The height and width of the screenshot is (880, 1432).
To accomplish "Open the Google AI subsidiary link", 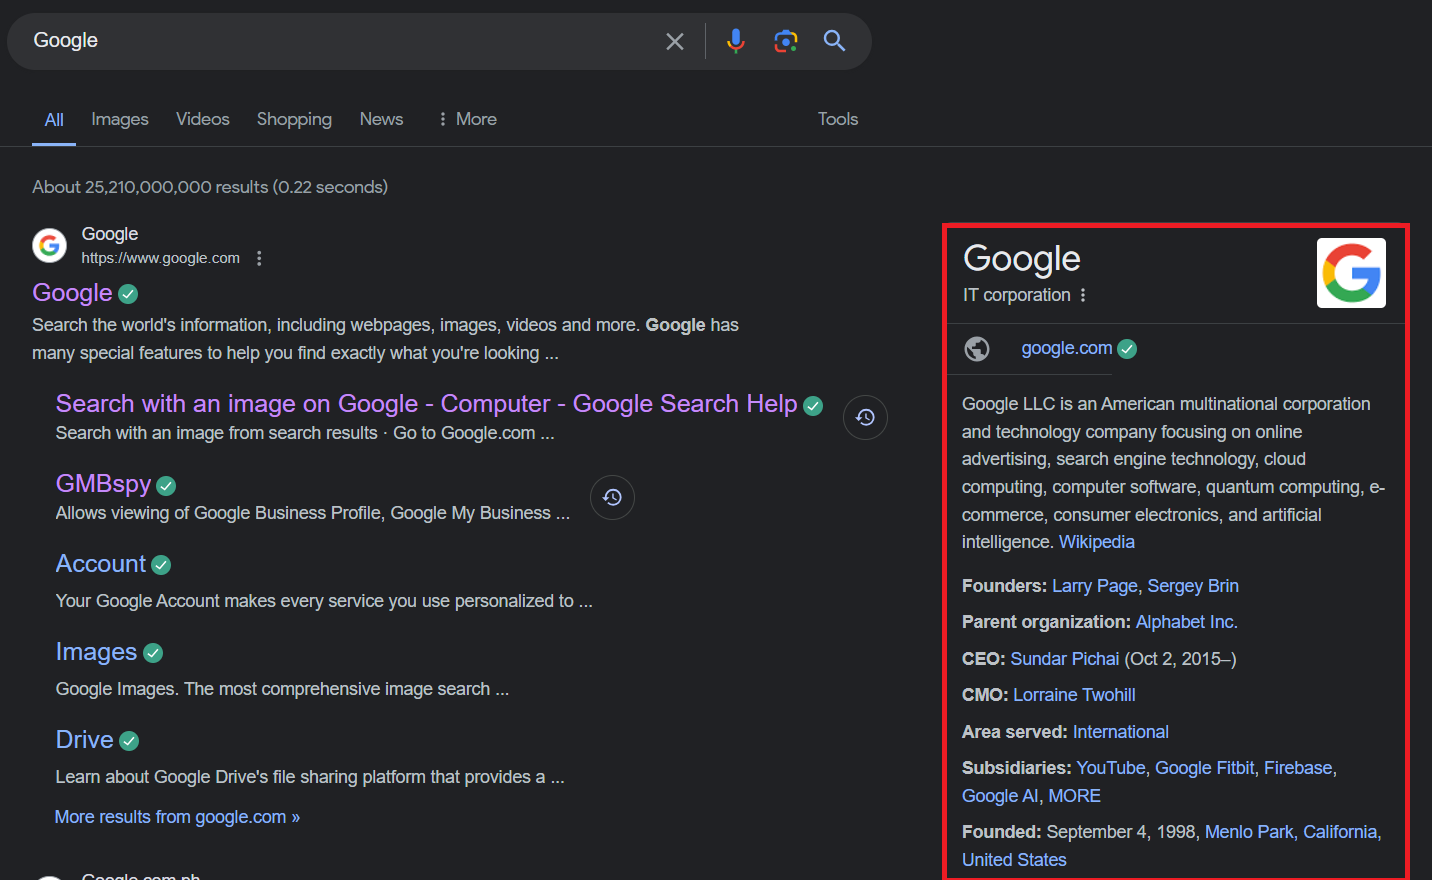I will click(x=1000, y=796).
